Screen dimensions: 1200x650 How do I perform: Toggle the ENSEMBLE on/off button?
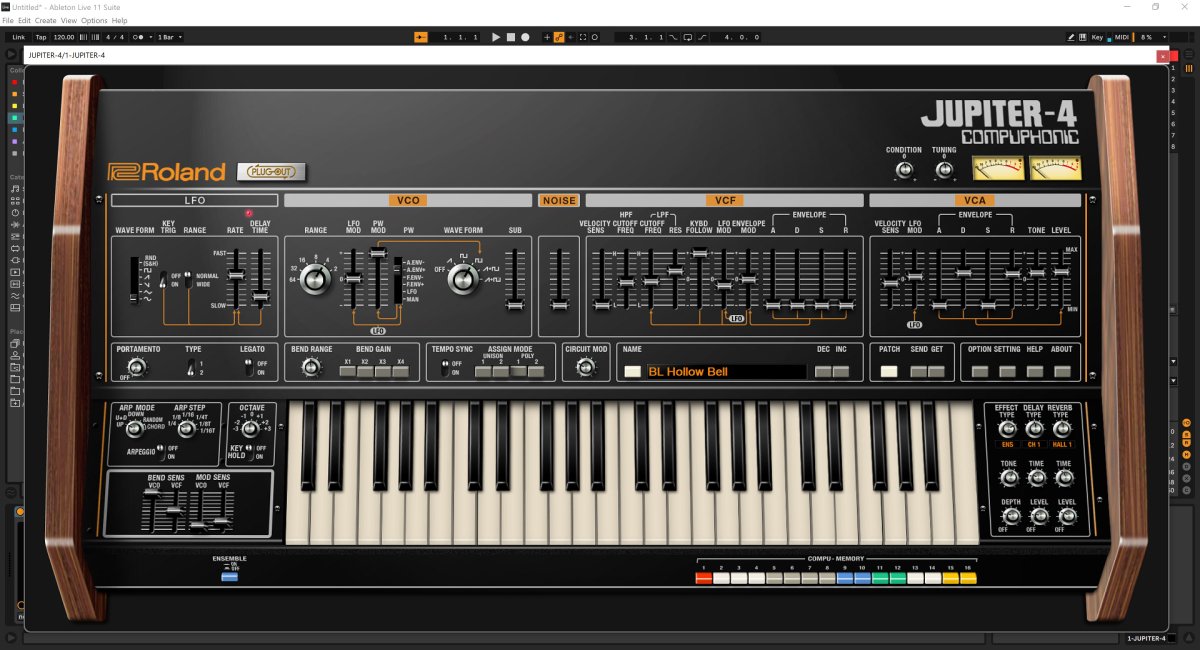(229, 576)
